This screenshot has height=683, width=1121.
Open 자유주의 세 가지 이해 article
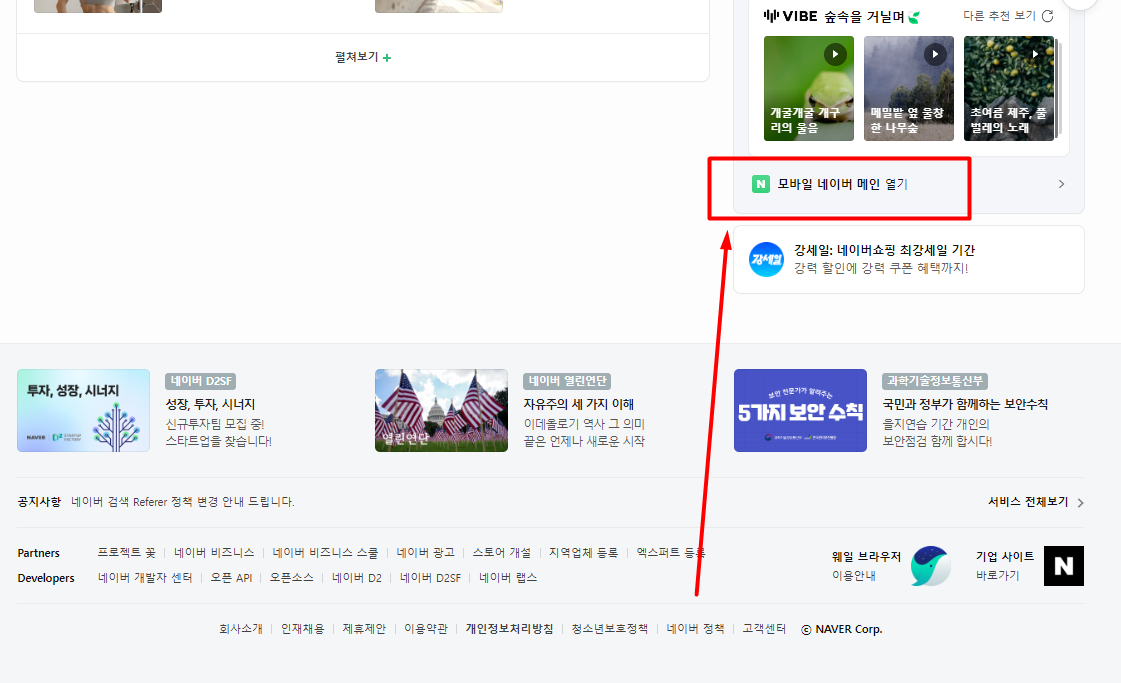[578, 404]
